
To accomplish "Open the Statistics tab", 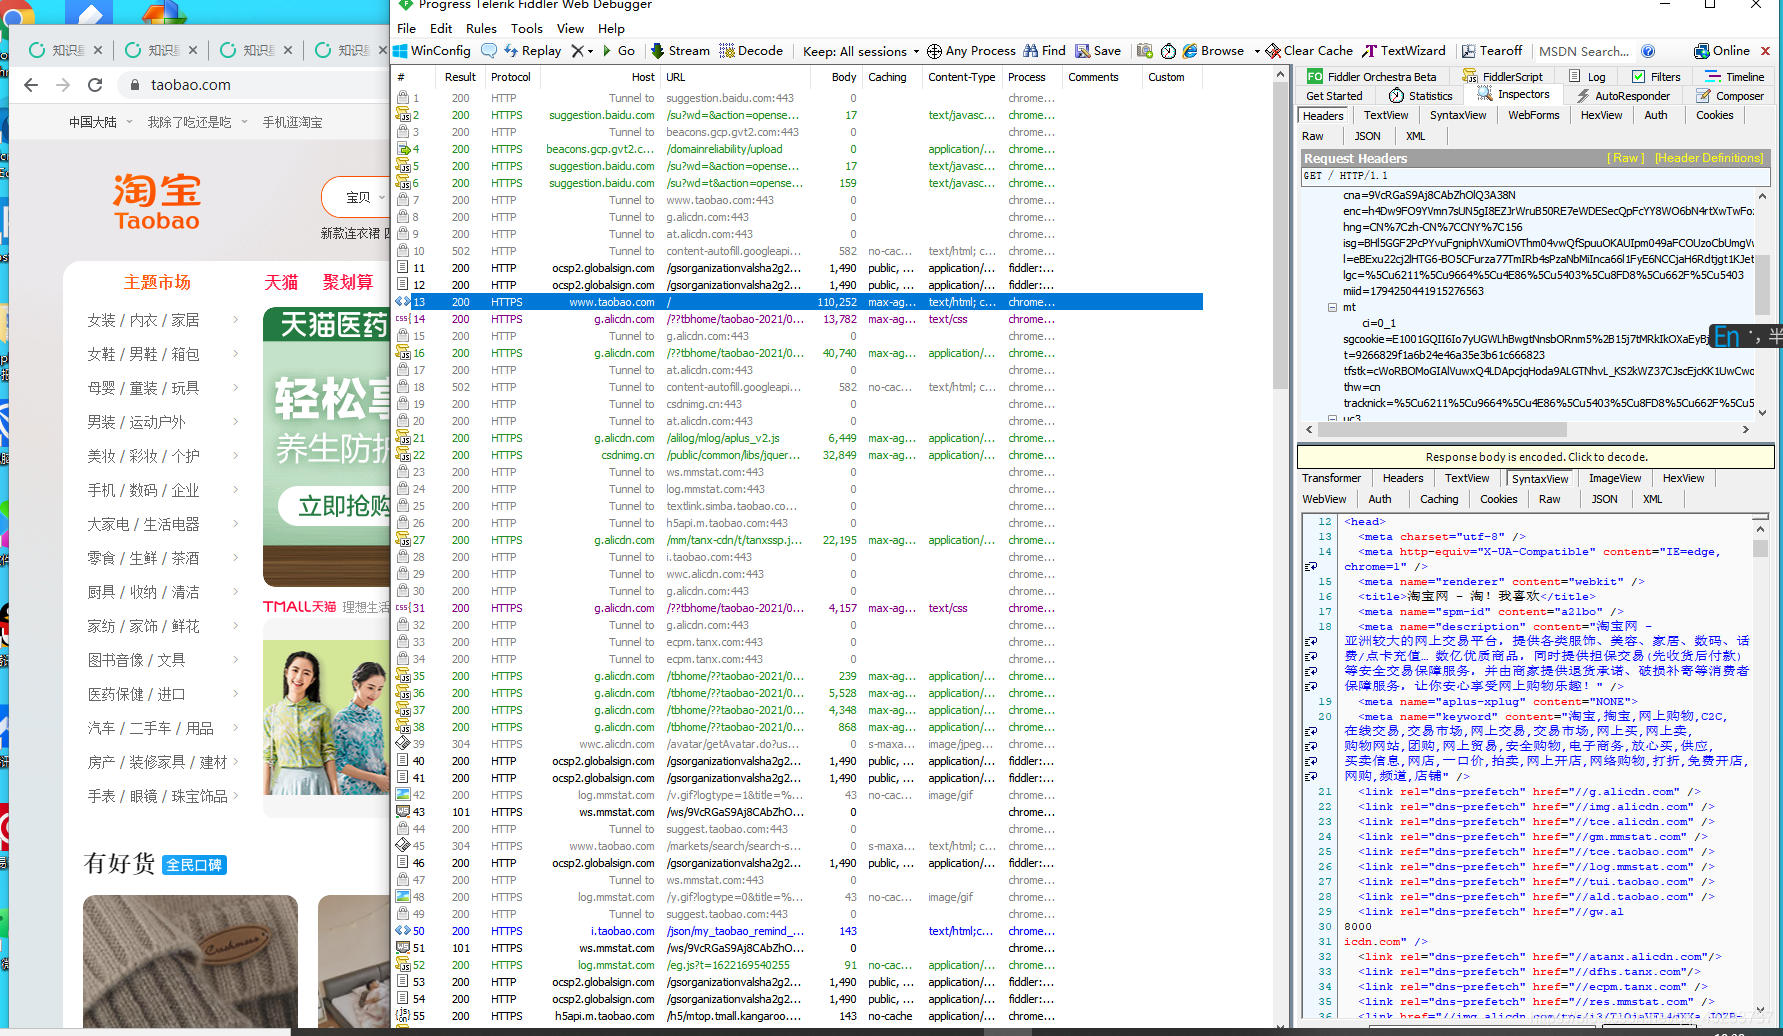I will (1421, 96).
